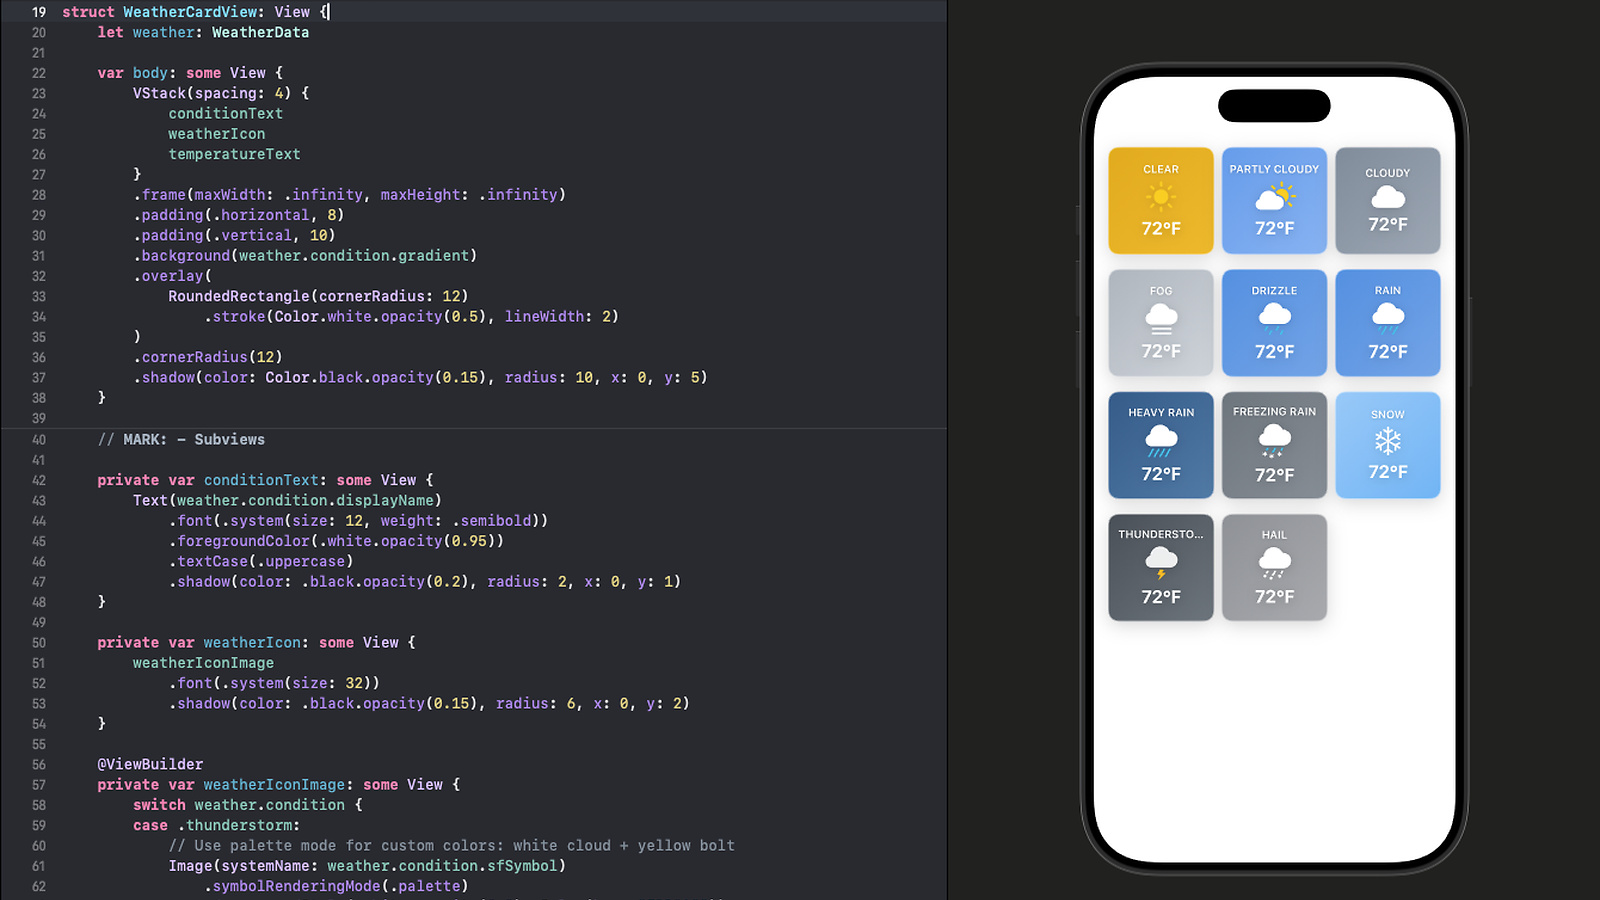Select the Clear card showing 72°F

(x=1160, y=200)
